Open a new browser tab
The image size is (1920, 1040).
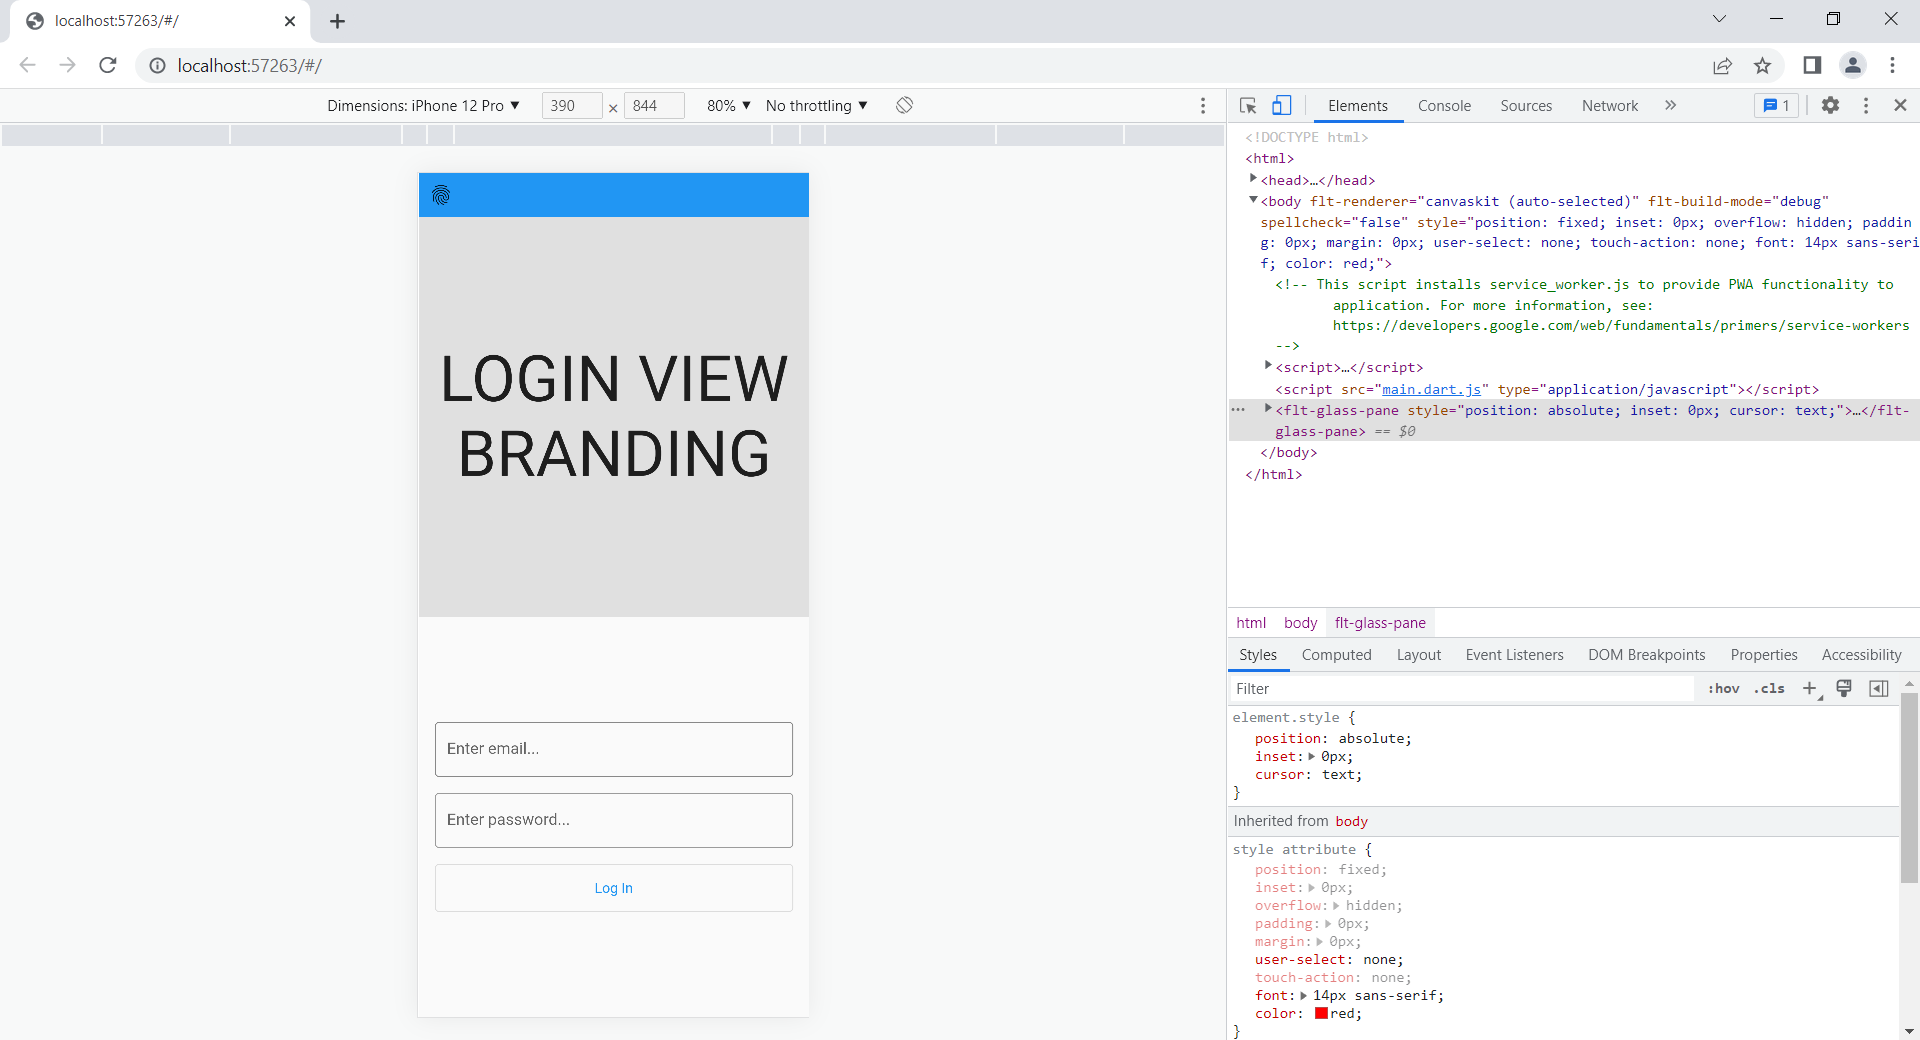(x=337, y=21)
